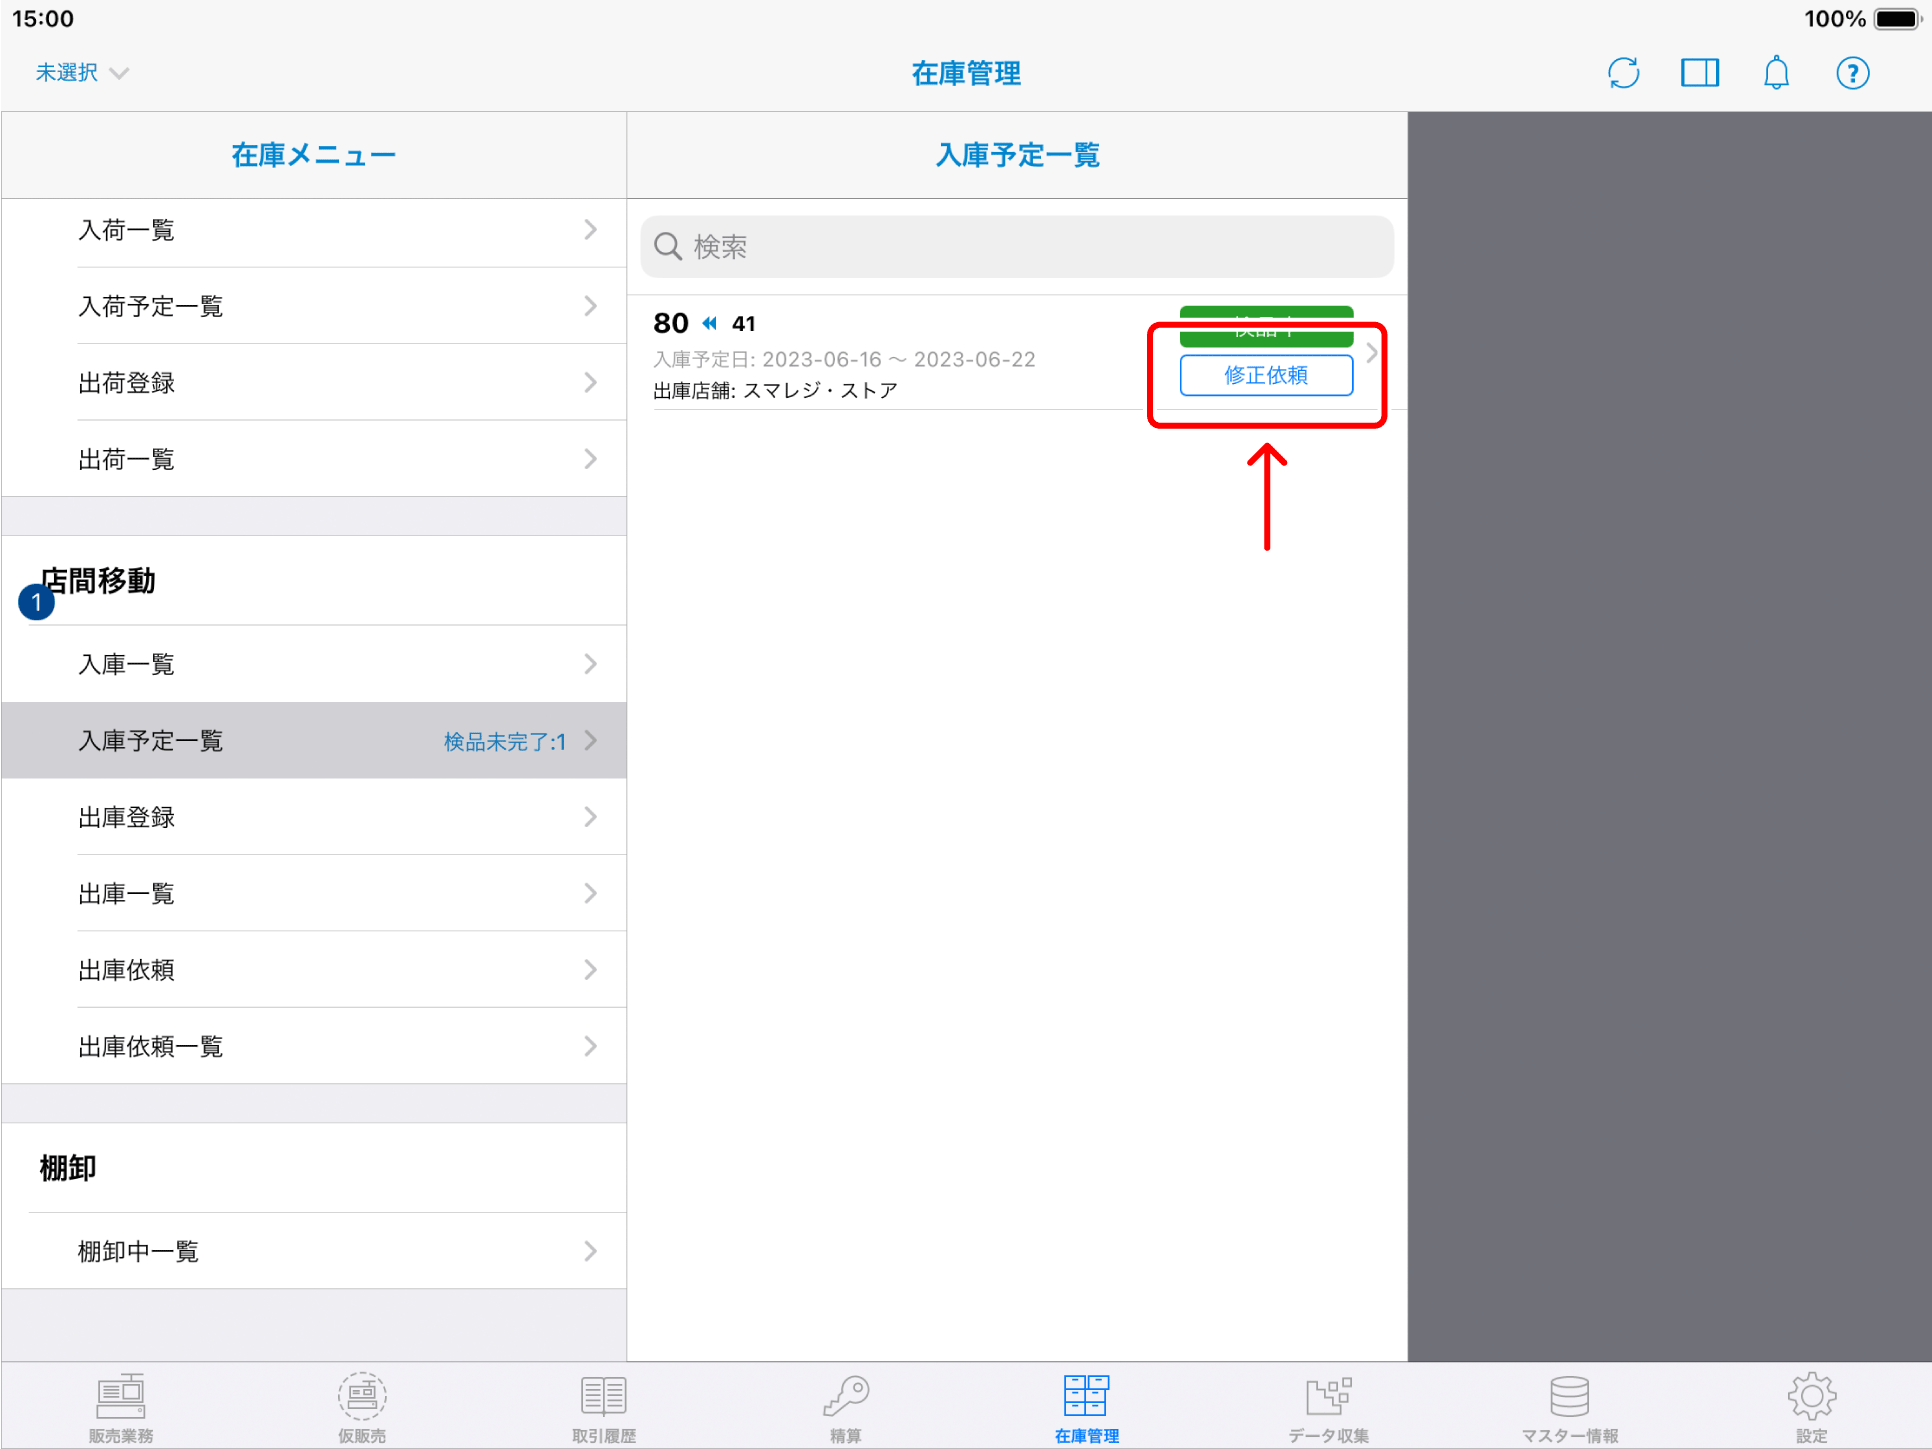The height and width of the screenshot is (1449, 1932).
Task: Open マスター情報 database icon
Action: 1569,1406
